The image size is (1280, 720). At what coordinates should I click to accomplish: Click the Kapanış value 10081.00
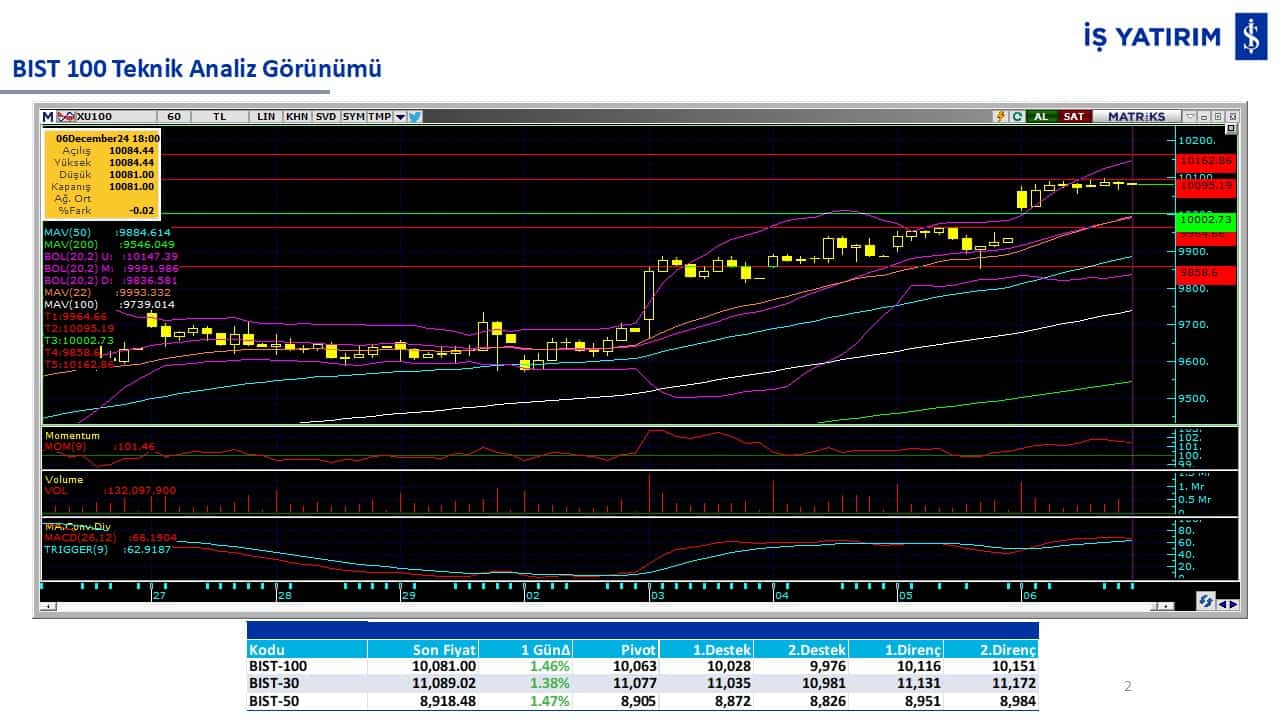tap(131, 186)
